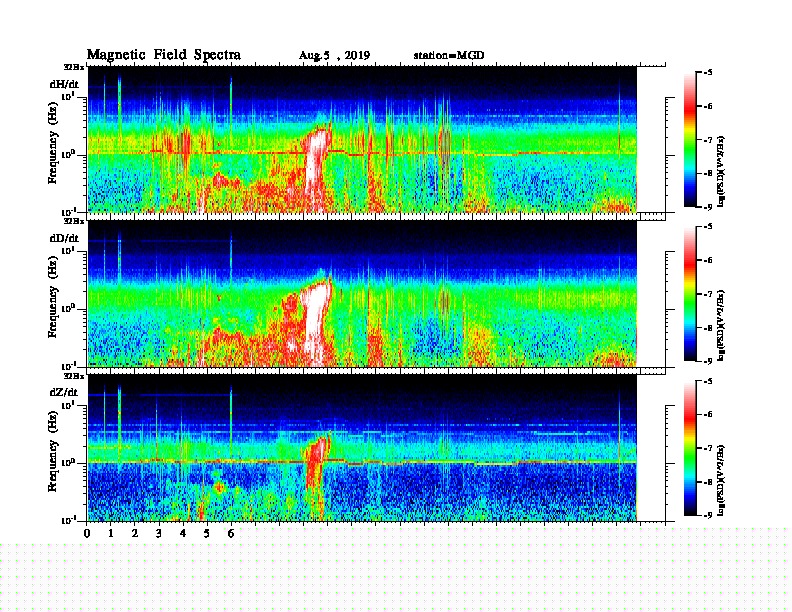
Task: Click the dZ/dt spectrogram plot
Action: point(362,448)
